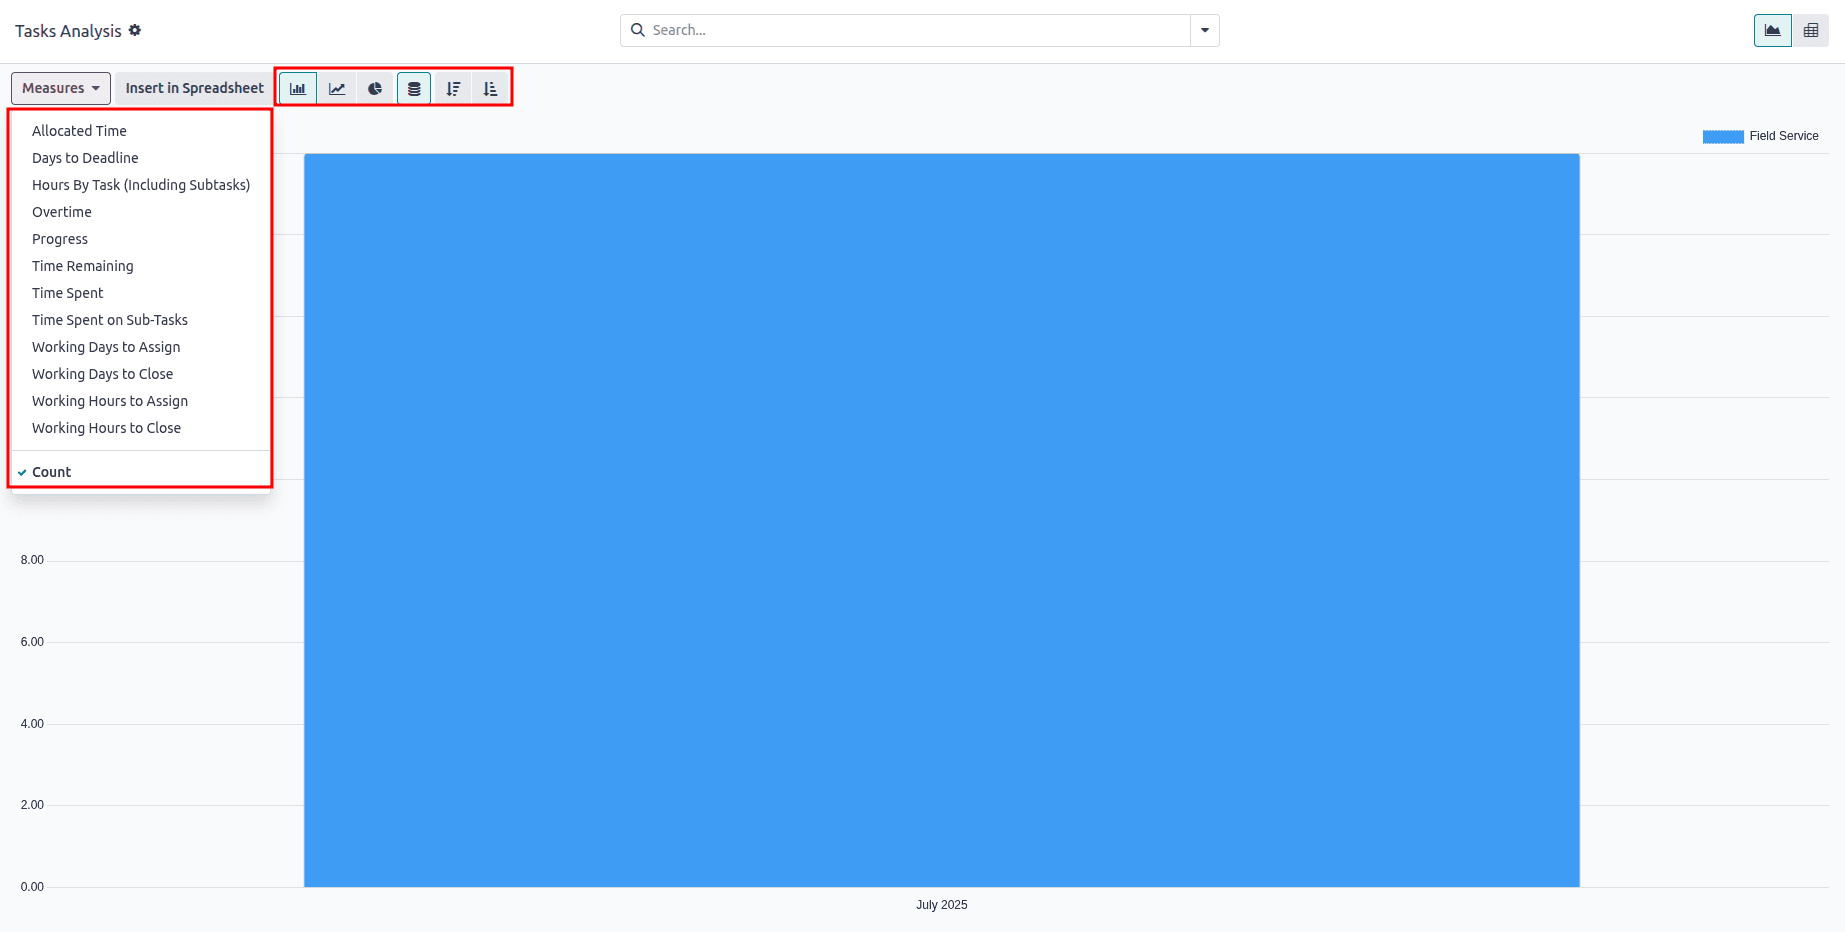Click the Field Service legend label

[1784, 136]
